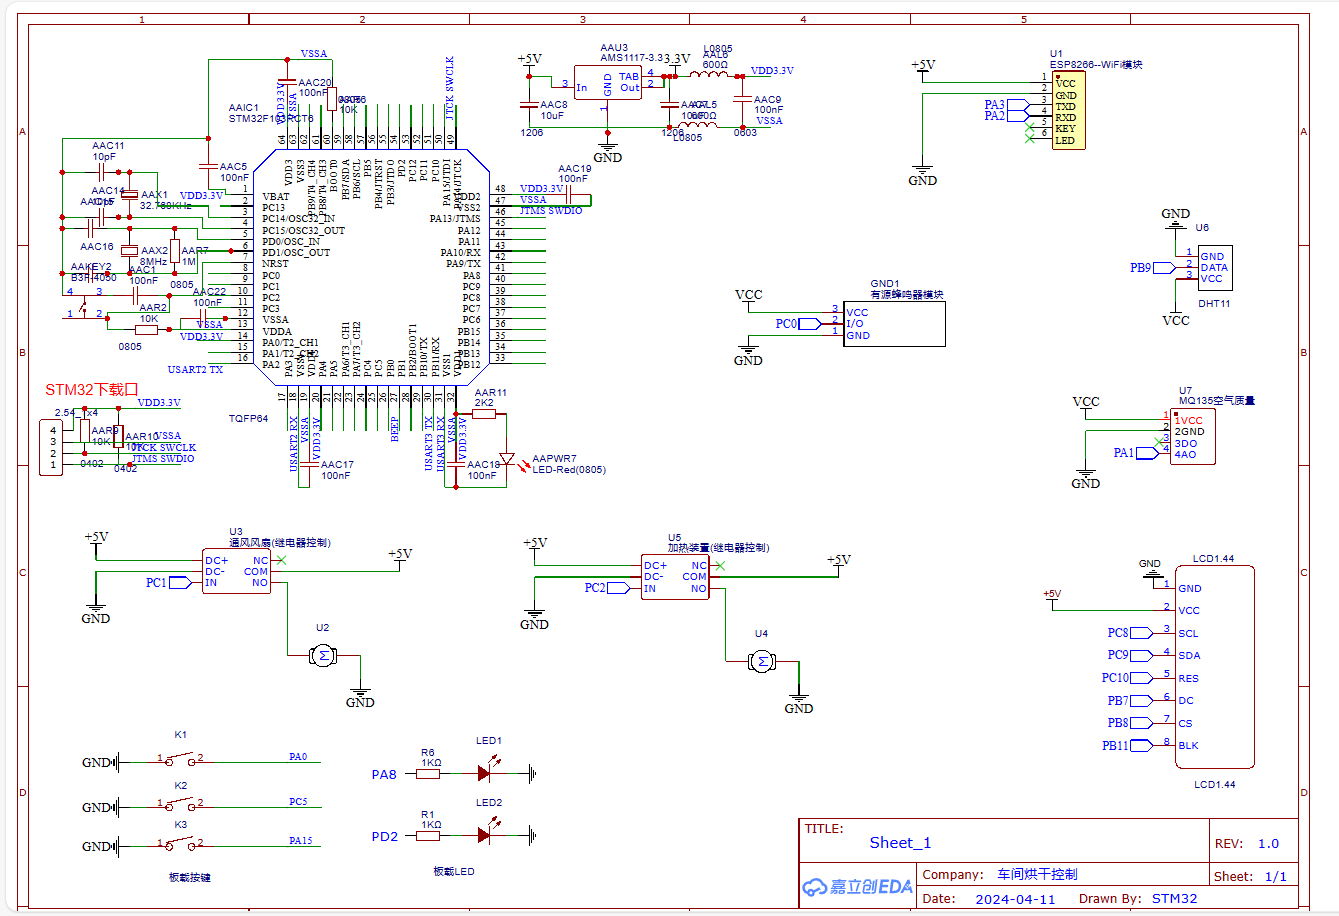Select the DHT11 sensor U6 symbol
Image resolution: width=1339 pixels, height=916 pixels.
coord(1215,267)
